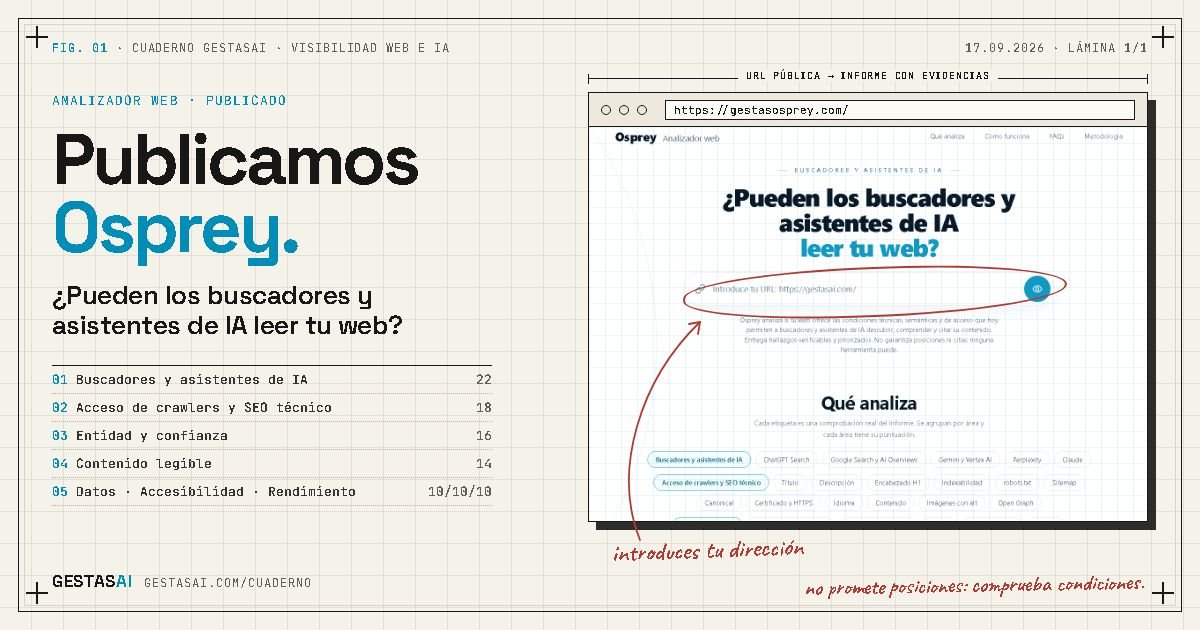Click list row '04 Contenido legible'
Viewport: 1200px width, 630px height.
click(272, 464)
